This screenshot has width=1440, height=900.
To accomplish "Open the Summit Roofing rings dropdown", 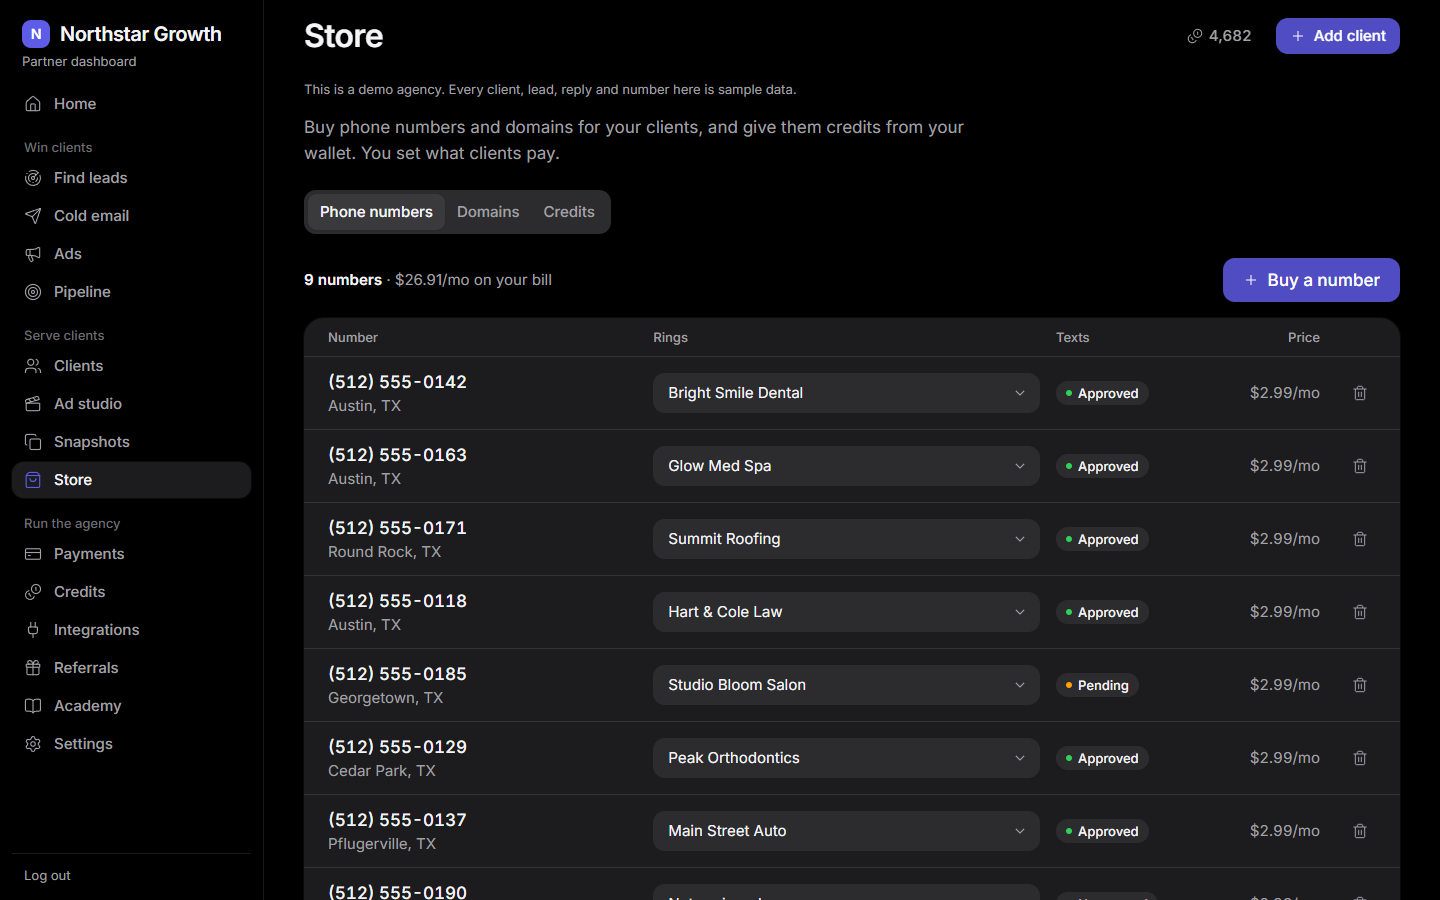I will tap(846, 539).
